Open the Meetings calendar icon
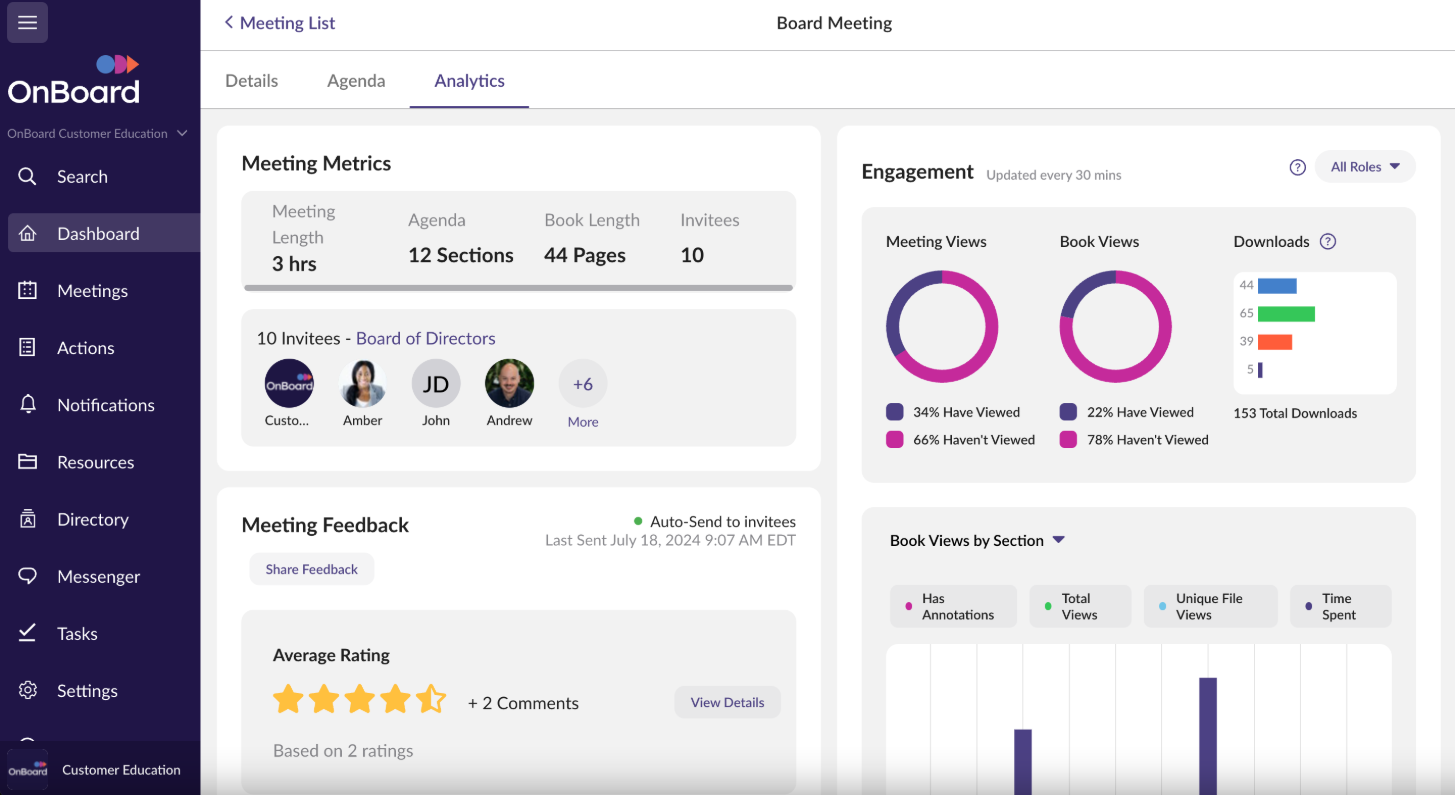1455x795 pixels. coord(28,291)
